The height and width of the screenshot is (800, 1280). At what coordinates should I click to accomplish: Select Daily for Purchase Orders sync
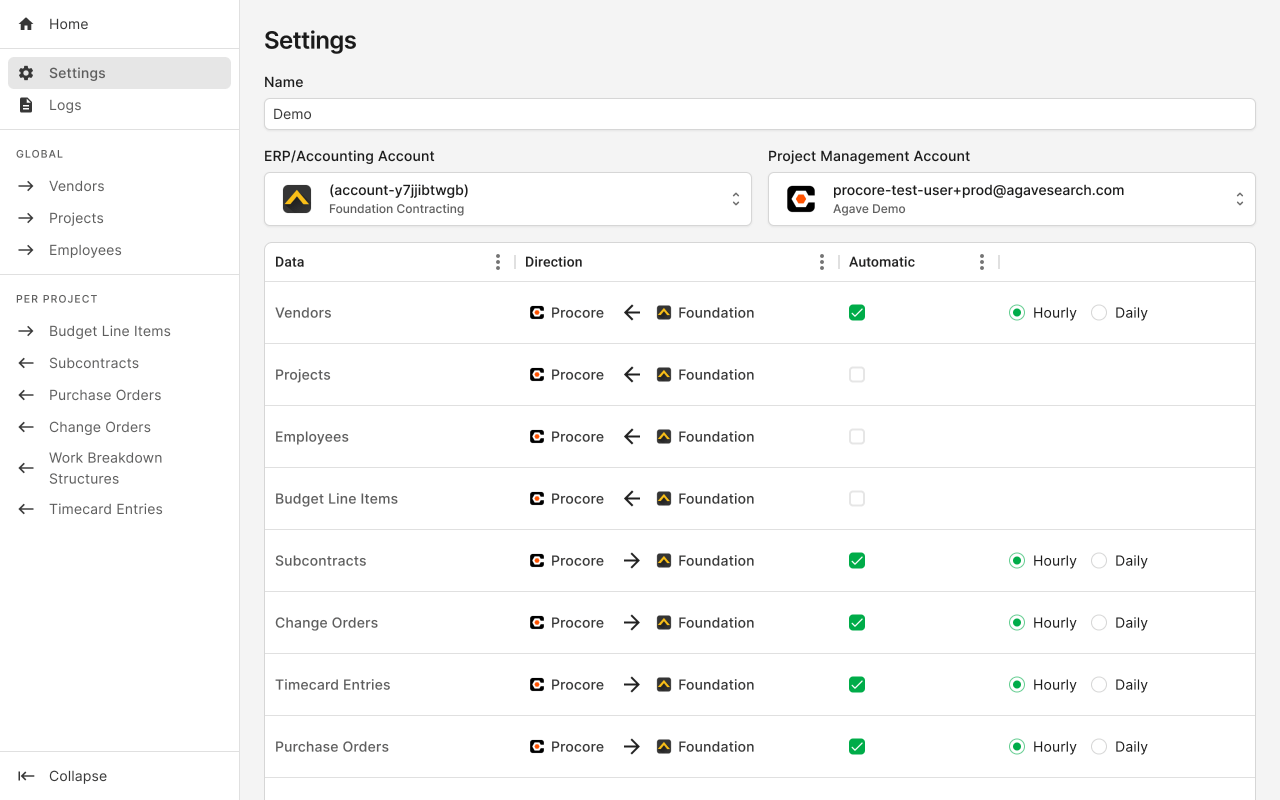pyautogui.click(x=1099, y=747)
